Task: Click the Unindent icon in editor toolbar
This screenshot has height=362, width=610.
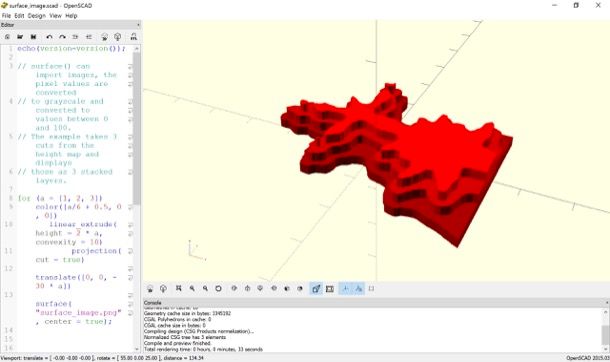Action: [x=75, y=37]
